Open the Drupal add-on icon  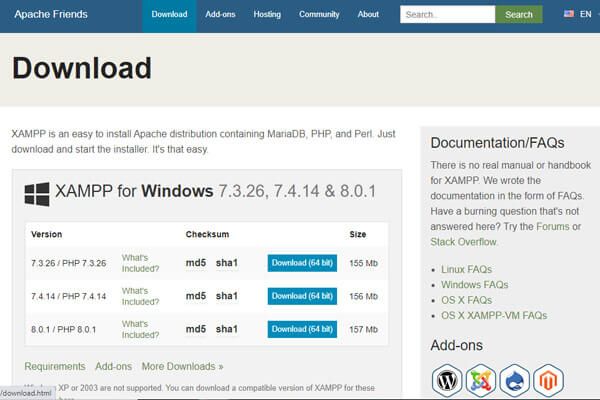click(x=515, y=380)
